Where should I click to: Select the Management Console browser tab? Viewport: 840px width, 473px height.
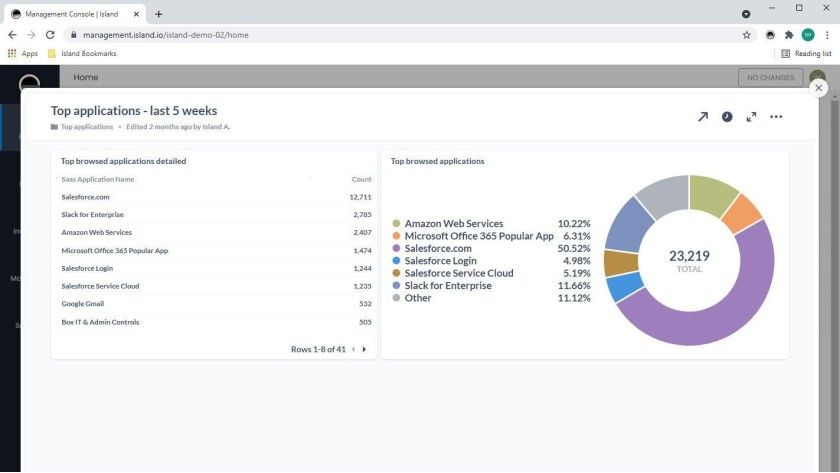point(74,14)
